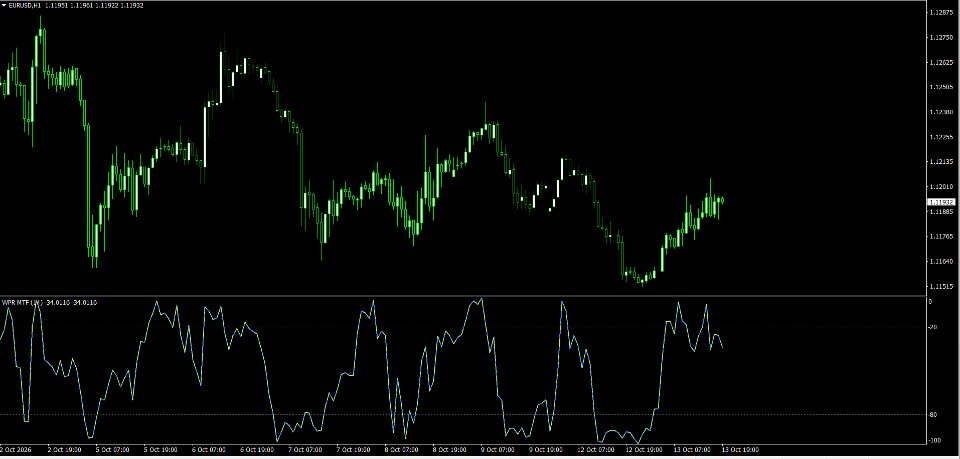
Task: Click the 1.11885 price scale label
Action: (941, 212)
